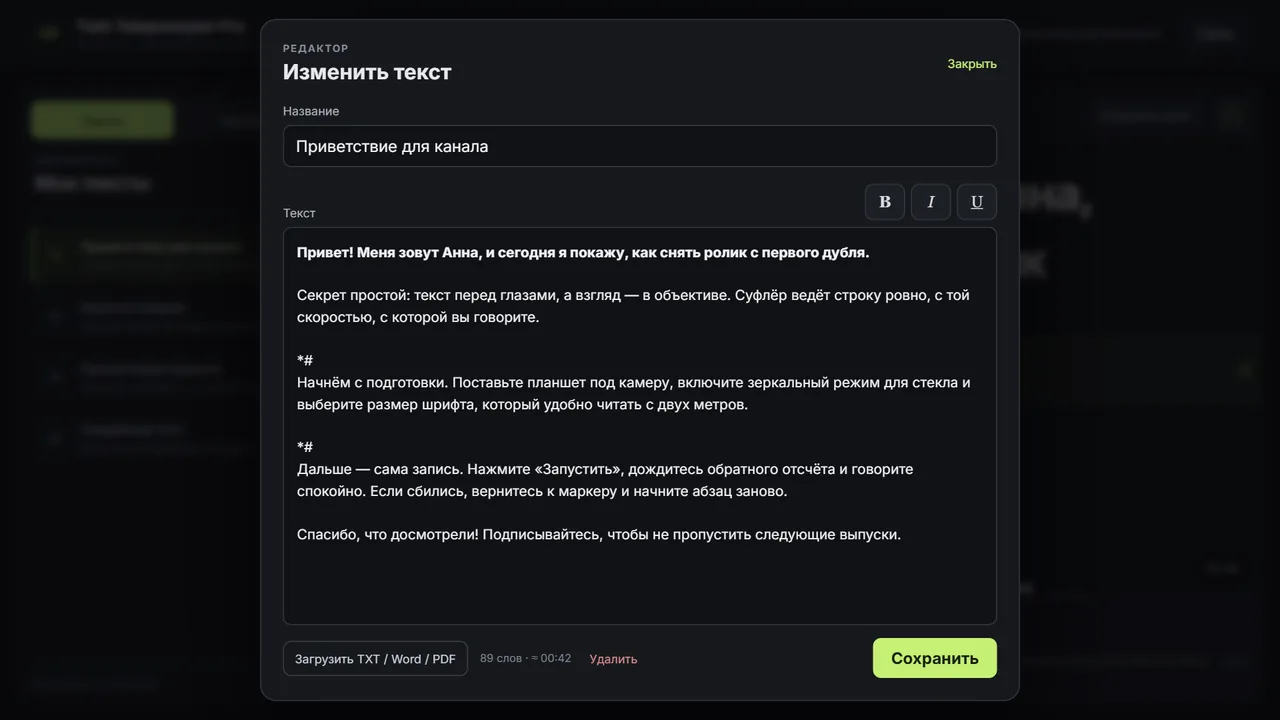Click the paragraph starting 'Секрет простой'
Viewport: 1280px width, 720px height.
tap(633, 306)
